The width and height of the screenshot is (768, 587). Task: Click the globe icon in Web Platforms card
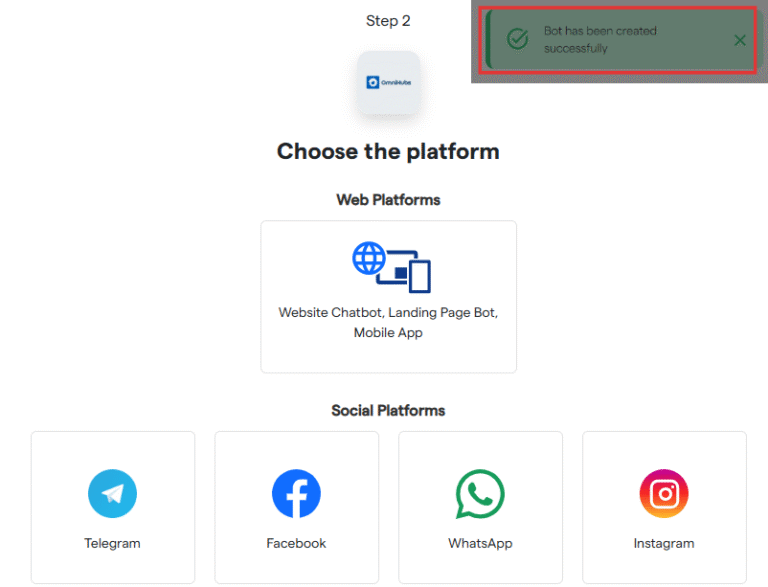[x=369, y=258]
